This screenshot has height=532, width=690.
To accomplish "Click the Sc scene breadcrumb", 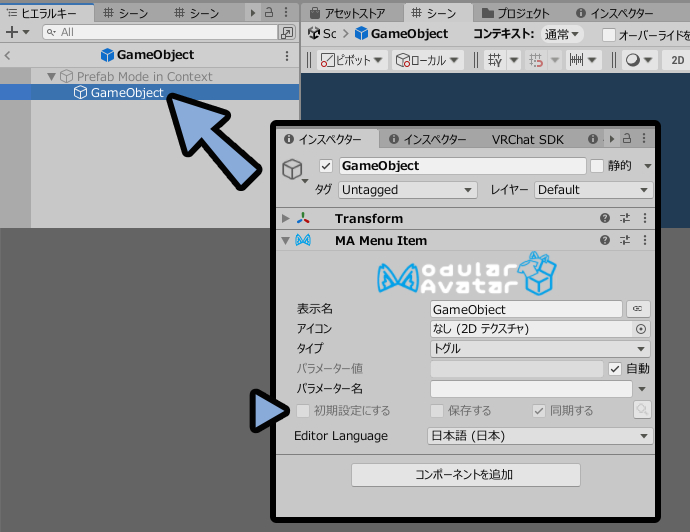I will tap(322, 33).
